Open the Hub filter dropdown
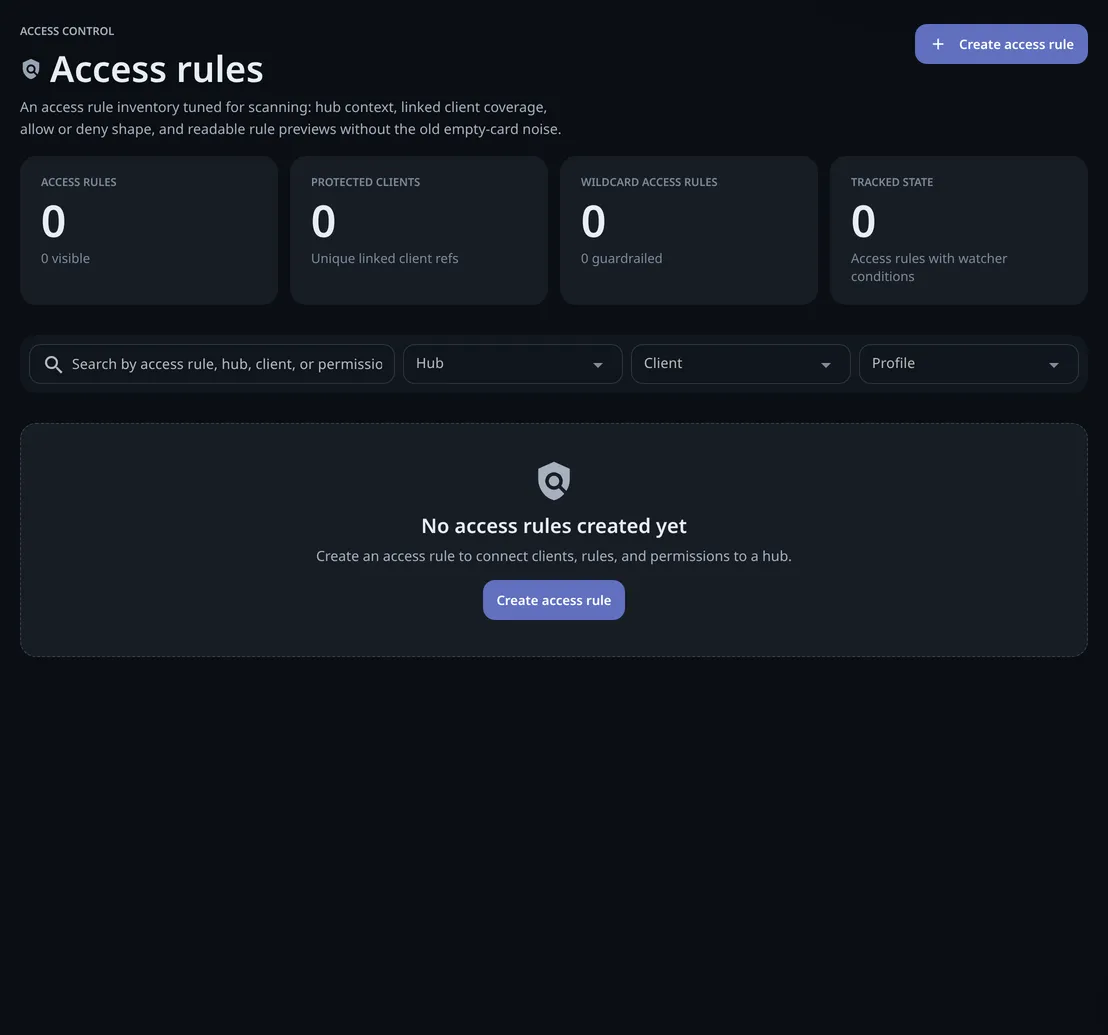1108x1035 pixels. (x=512, y=364)
